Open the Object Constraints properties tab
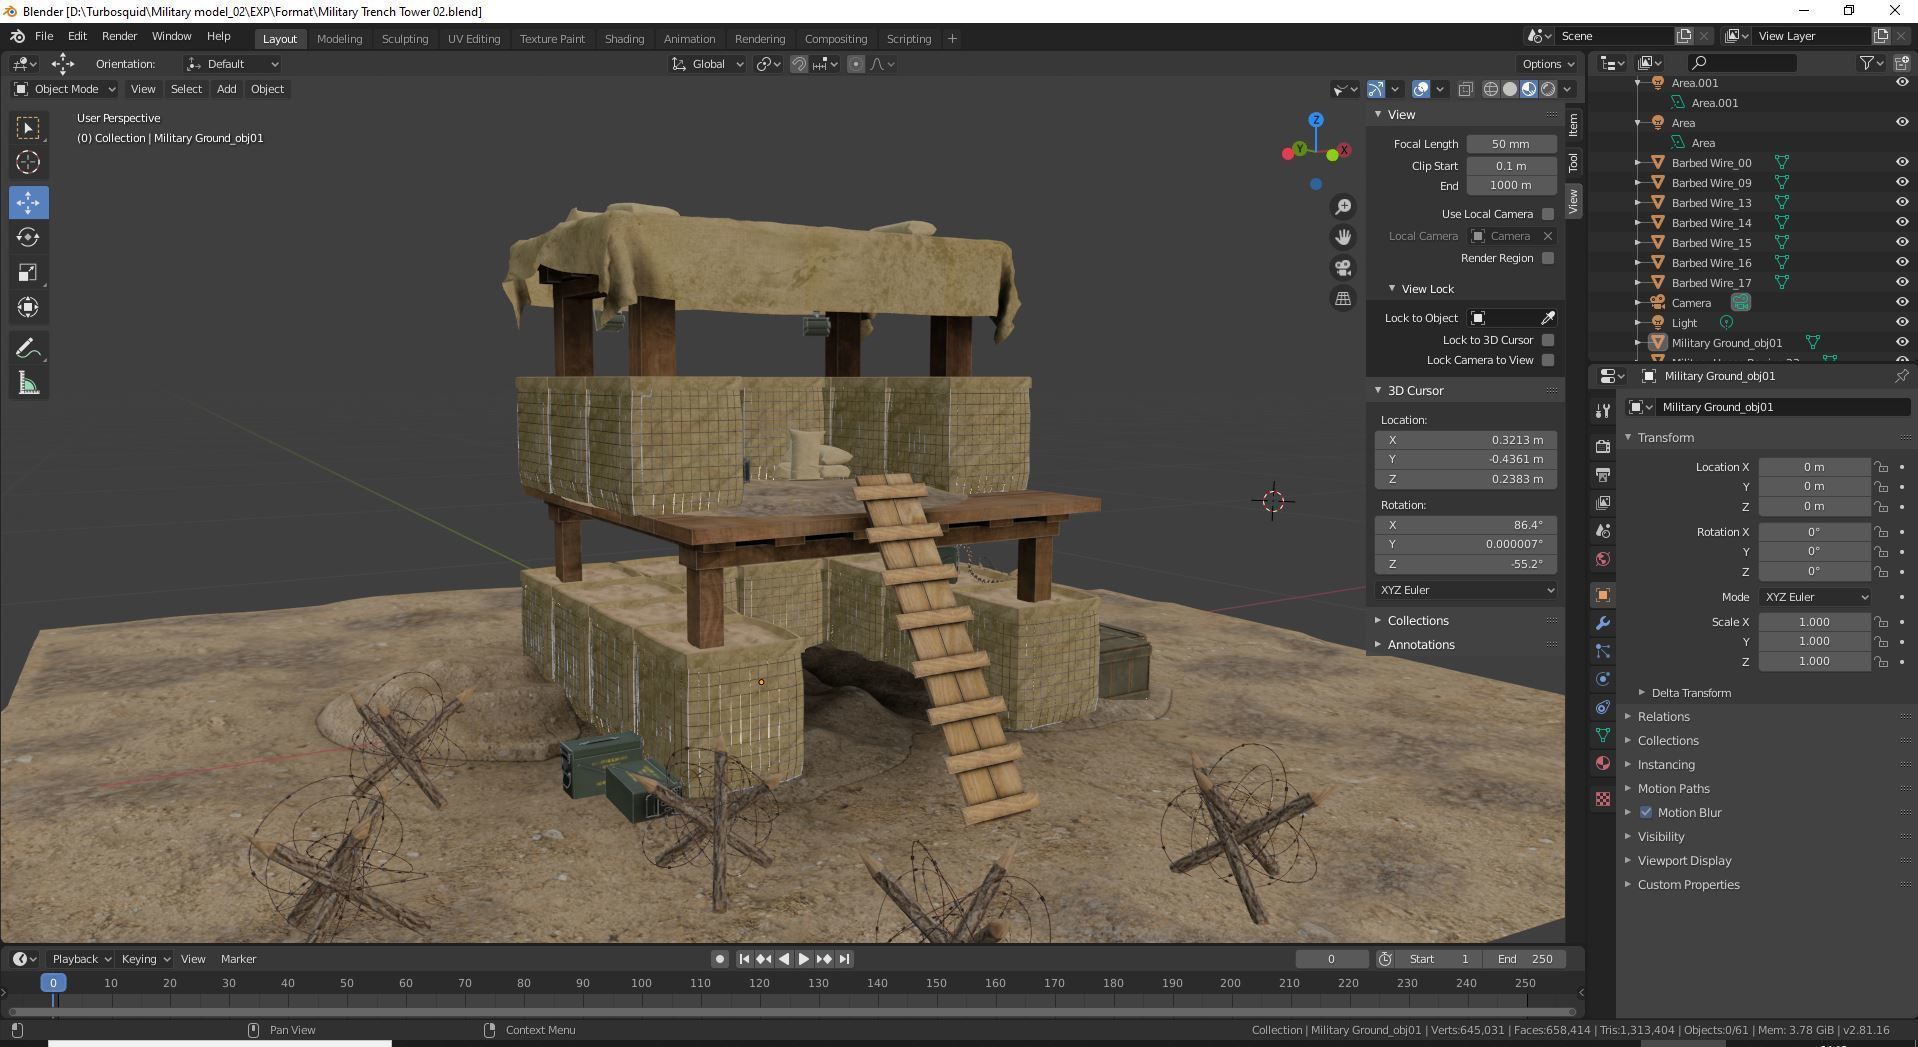The image size is (1918, 1047). tap(1603, 707)
